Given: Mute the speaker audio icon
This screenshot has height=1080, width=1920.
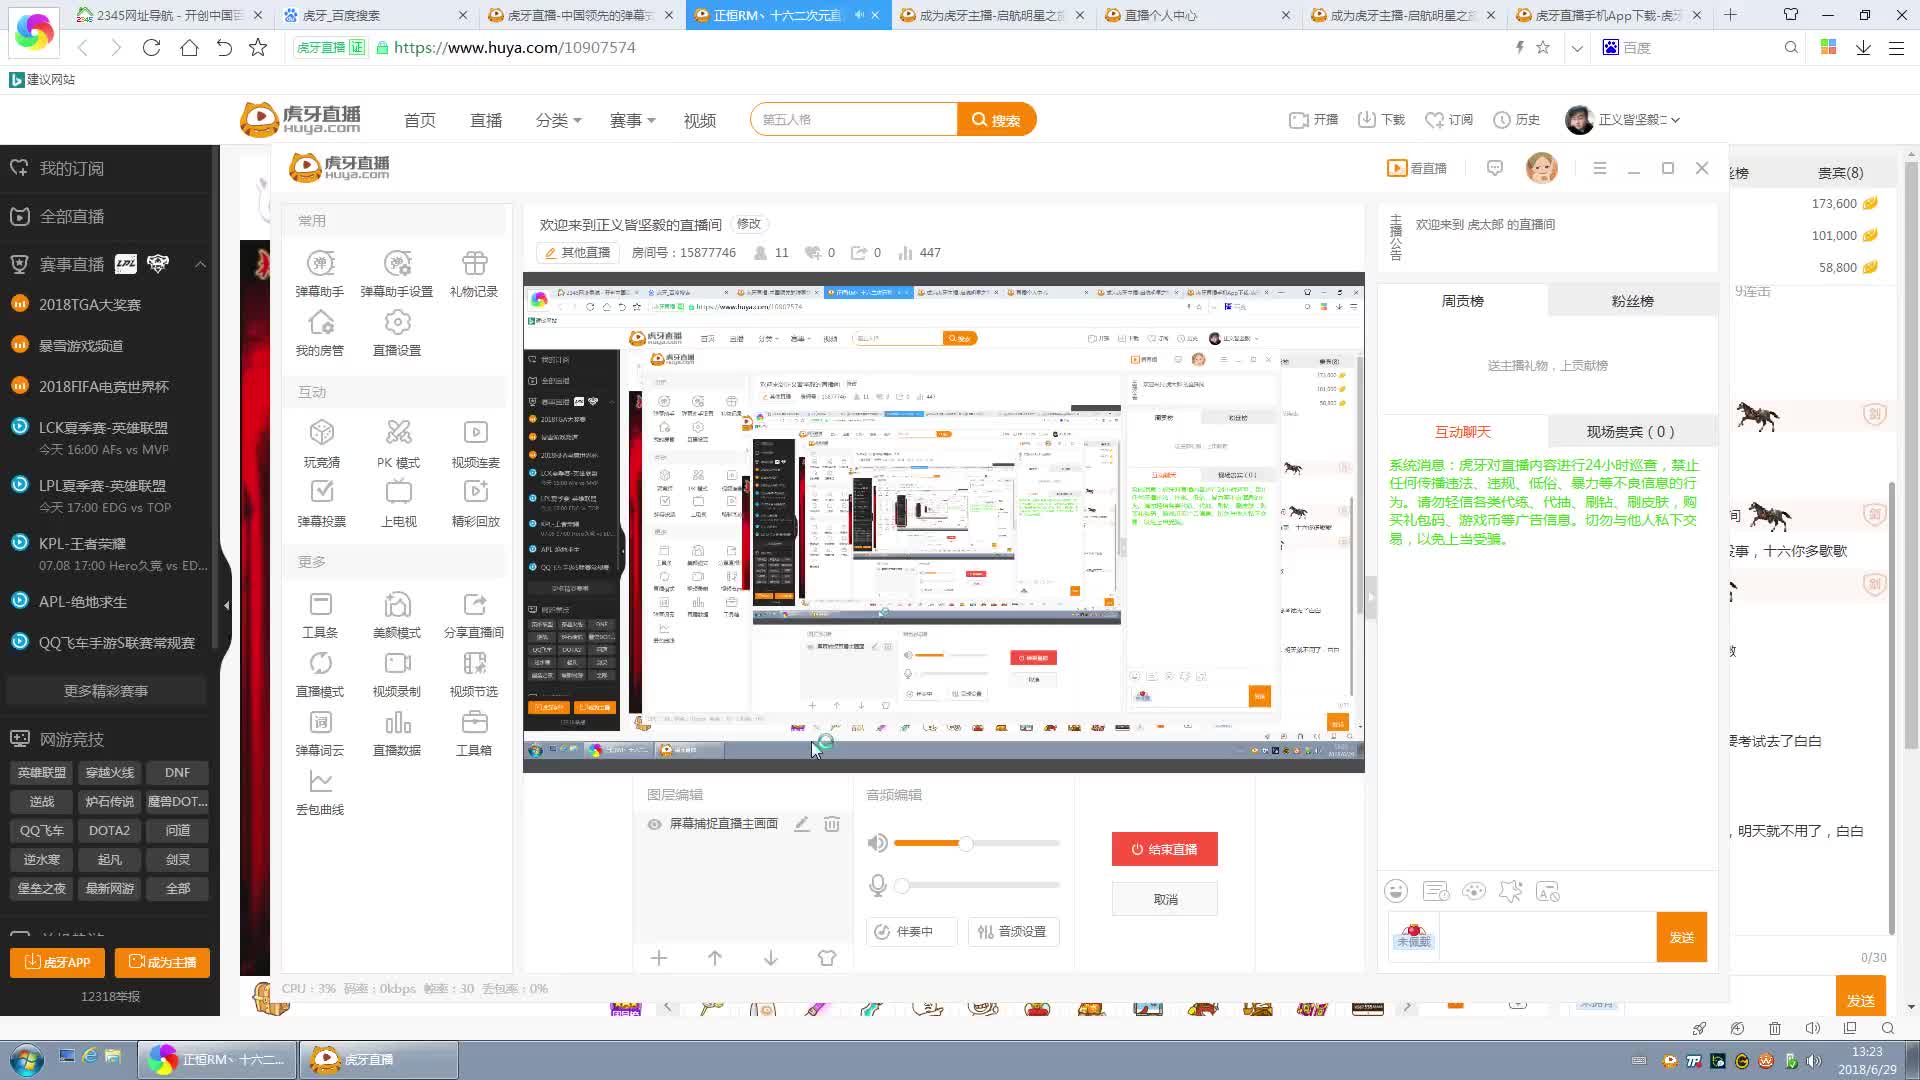Looking at the screenshot, I should pyautogui.click(x=877, y=843).
